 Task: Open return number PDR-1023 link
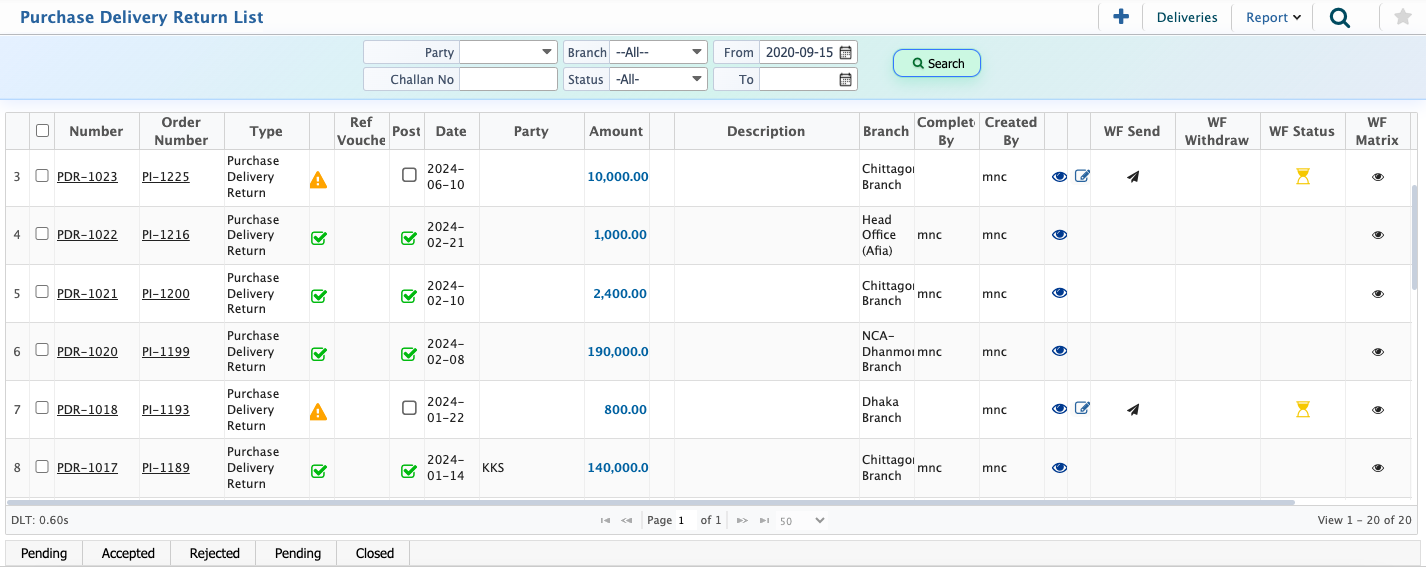[87, 177]
